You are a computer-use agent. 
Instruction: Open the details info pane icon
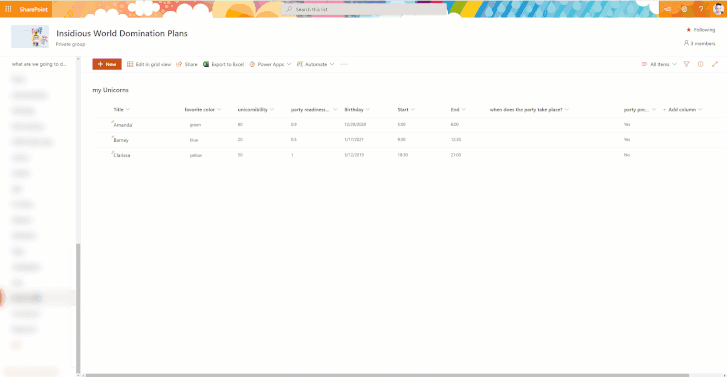(x=701, y=64)
